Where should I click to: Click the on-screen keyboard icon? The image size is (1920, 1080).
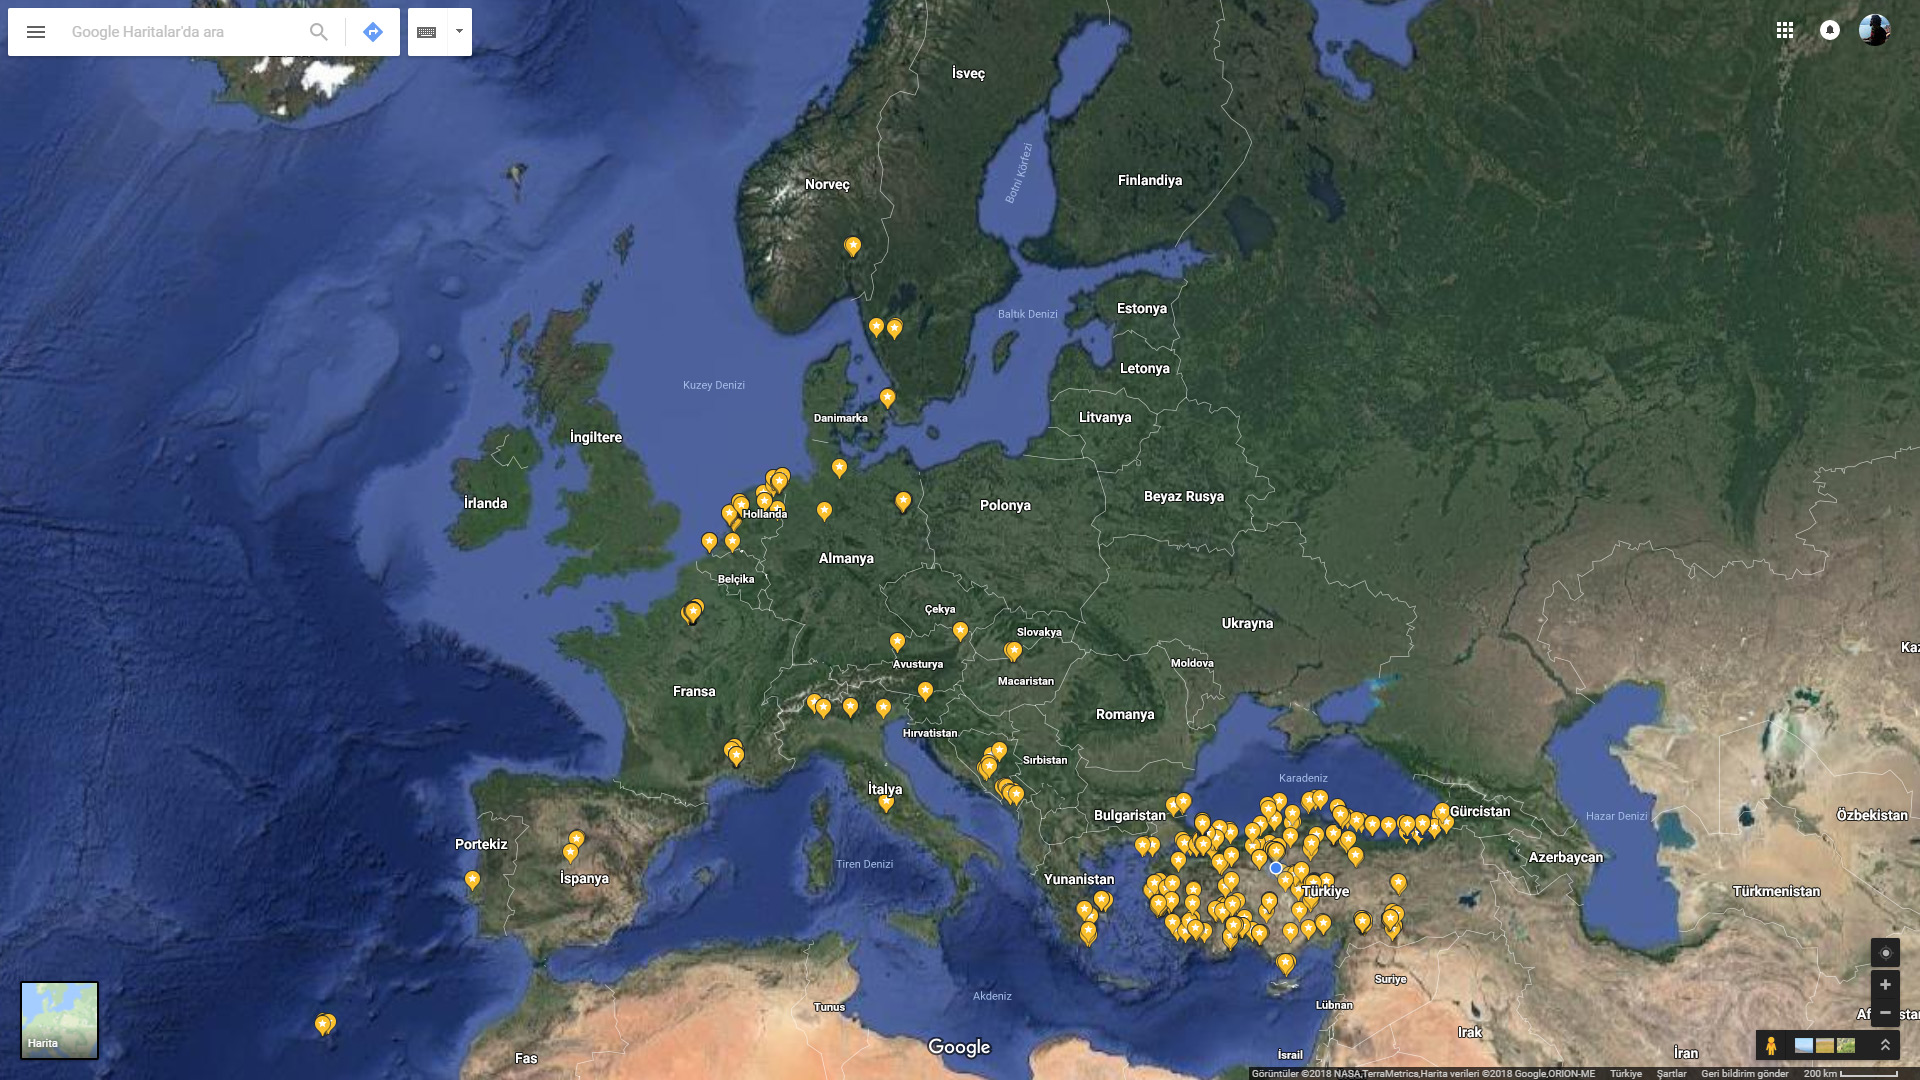(427, 32)
